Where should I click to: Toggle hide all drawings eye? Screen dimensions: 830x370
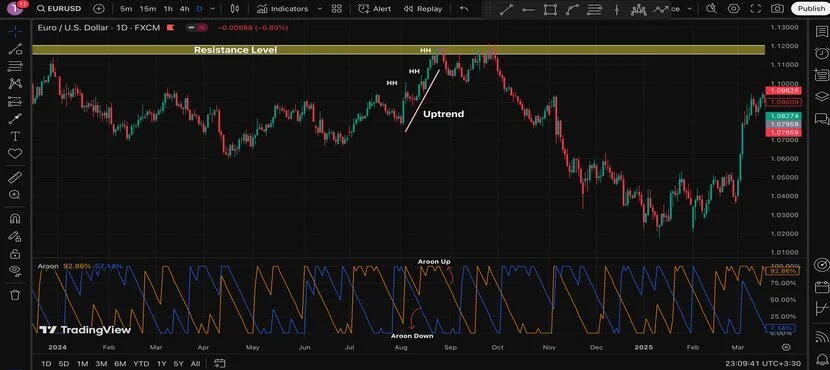coord(15,271)
